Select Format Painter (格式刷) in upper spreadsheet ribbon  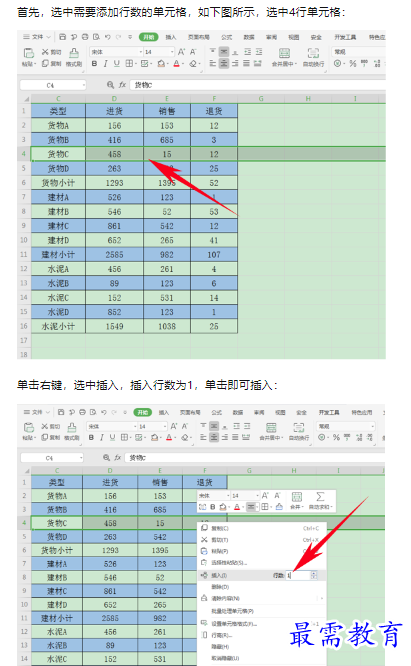click(x=74, y=57)
